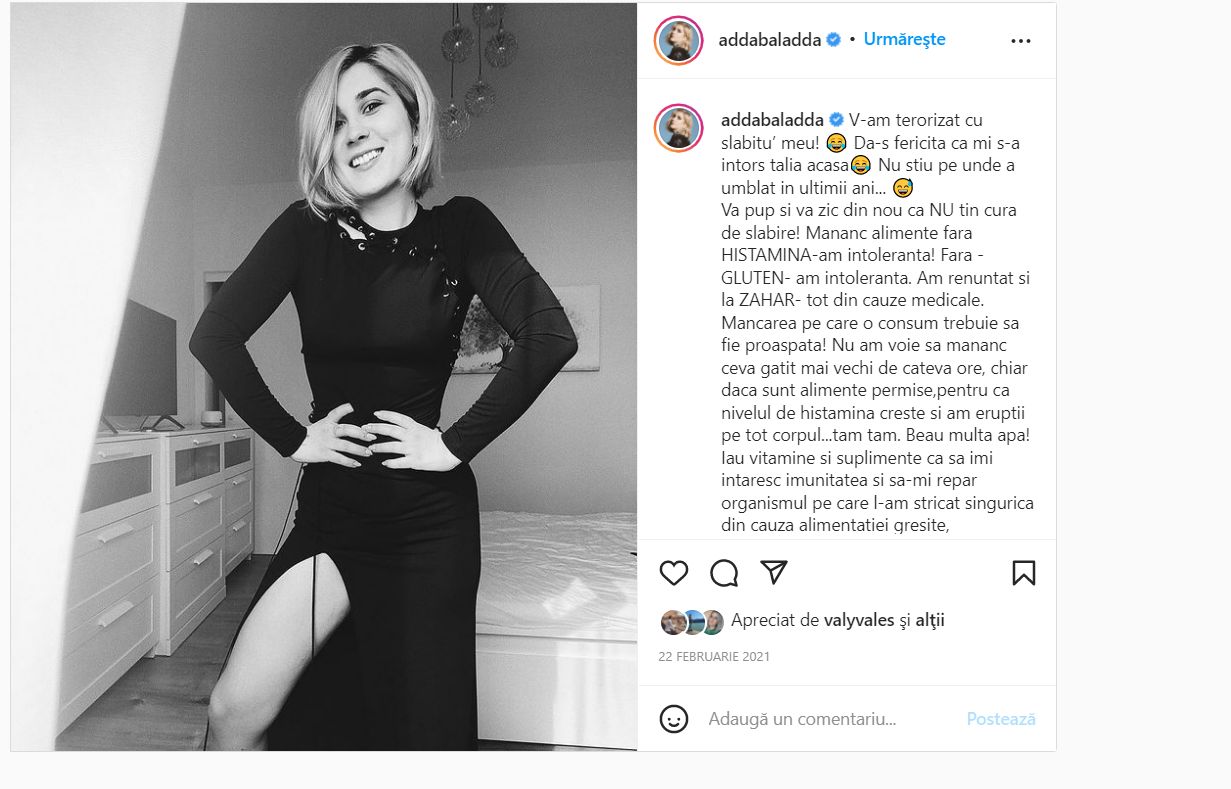Like the post with heart icon
Viewport: 1231px width, 789px height.
tap(674, 573)
